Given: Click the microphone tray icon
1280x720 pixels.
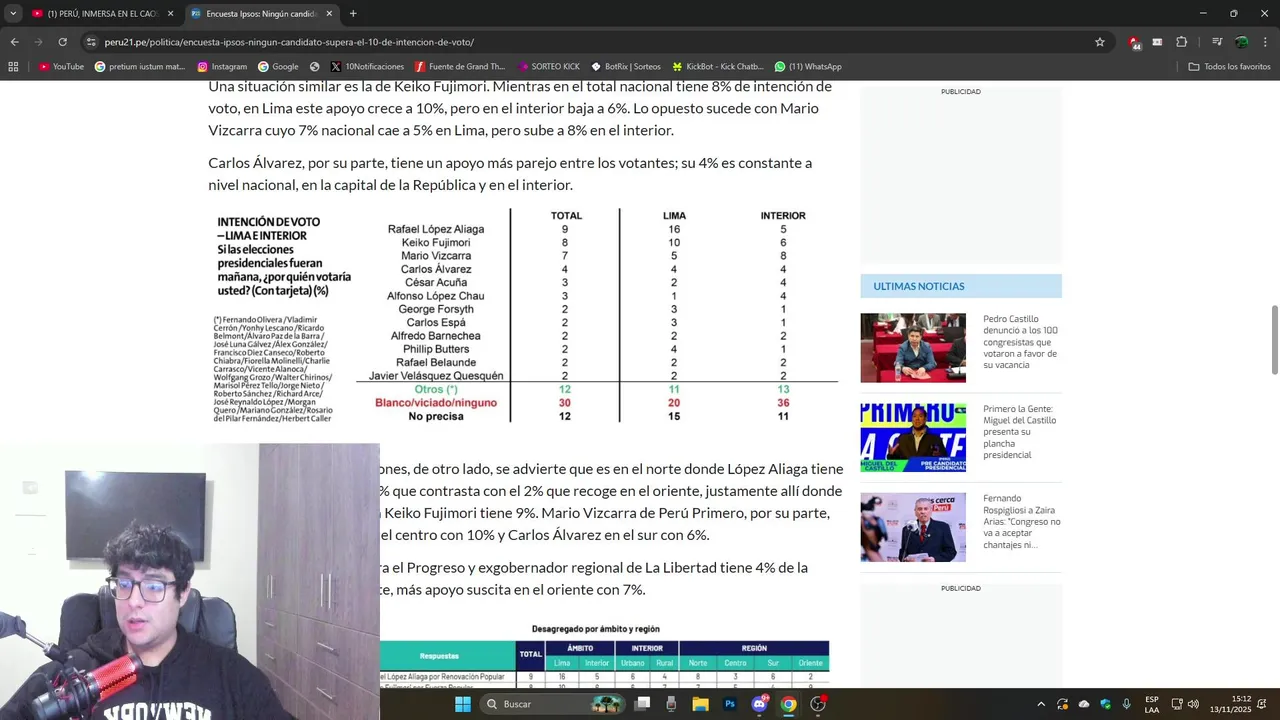Looking at the screenshot, I should pyautogui.click(x=1127, y=704).
